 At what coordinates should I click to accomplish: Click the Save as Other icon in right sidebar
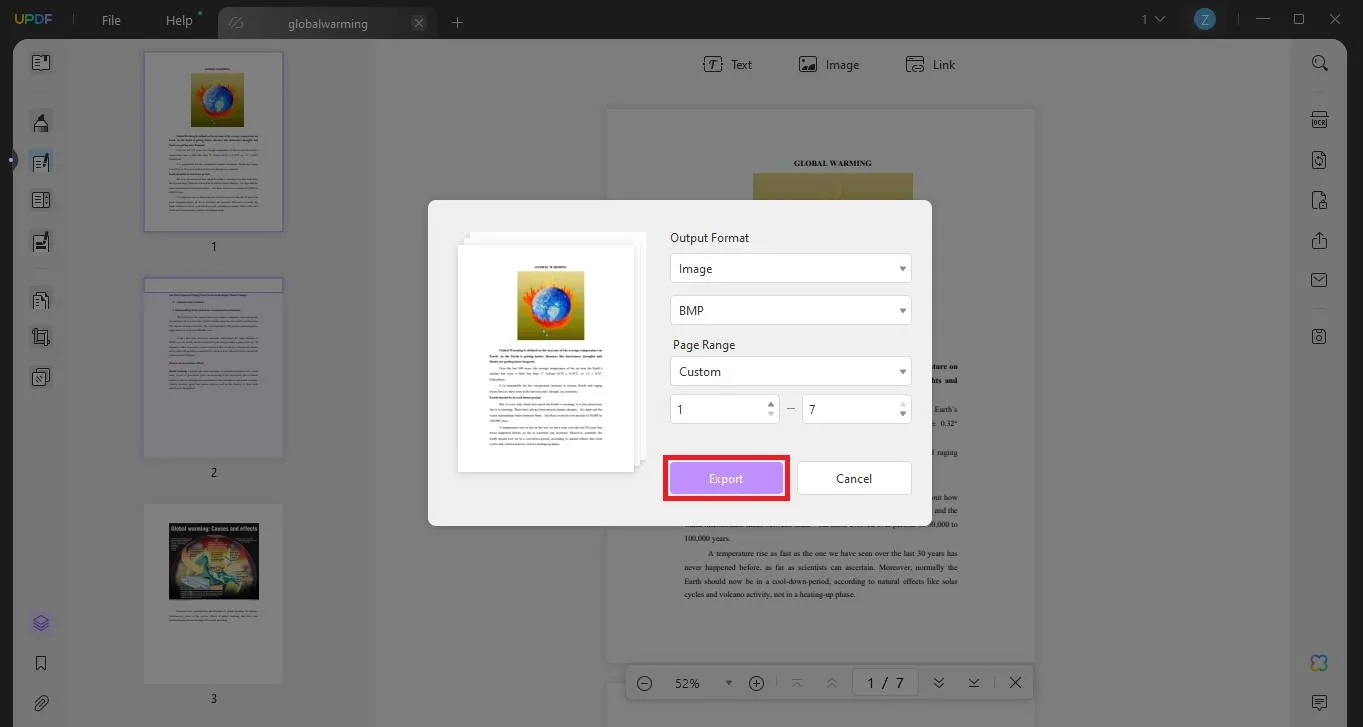[x=1320, y=336]
